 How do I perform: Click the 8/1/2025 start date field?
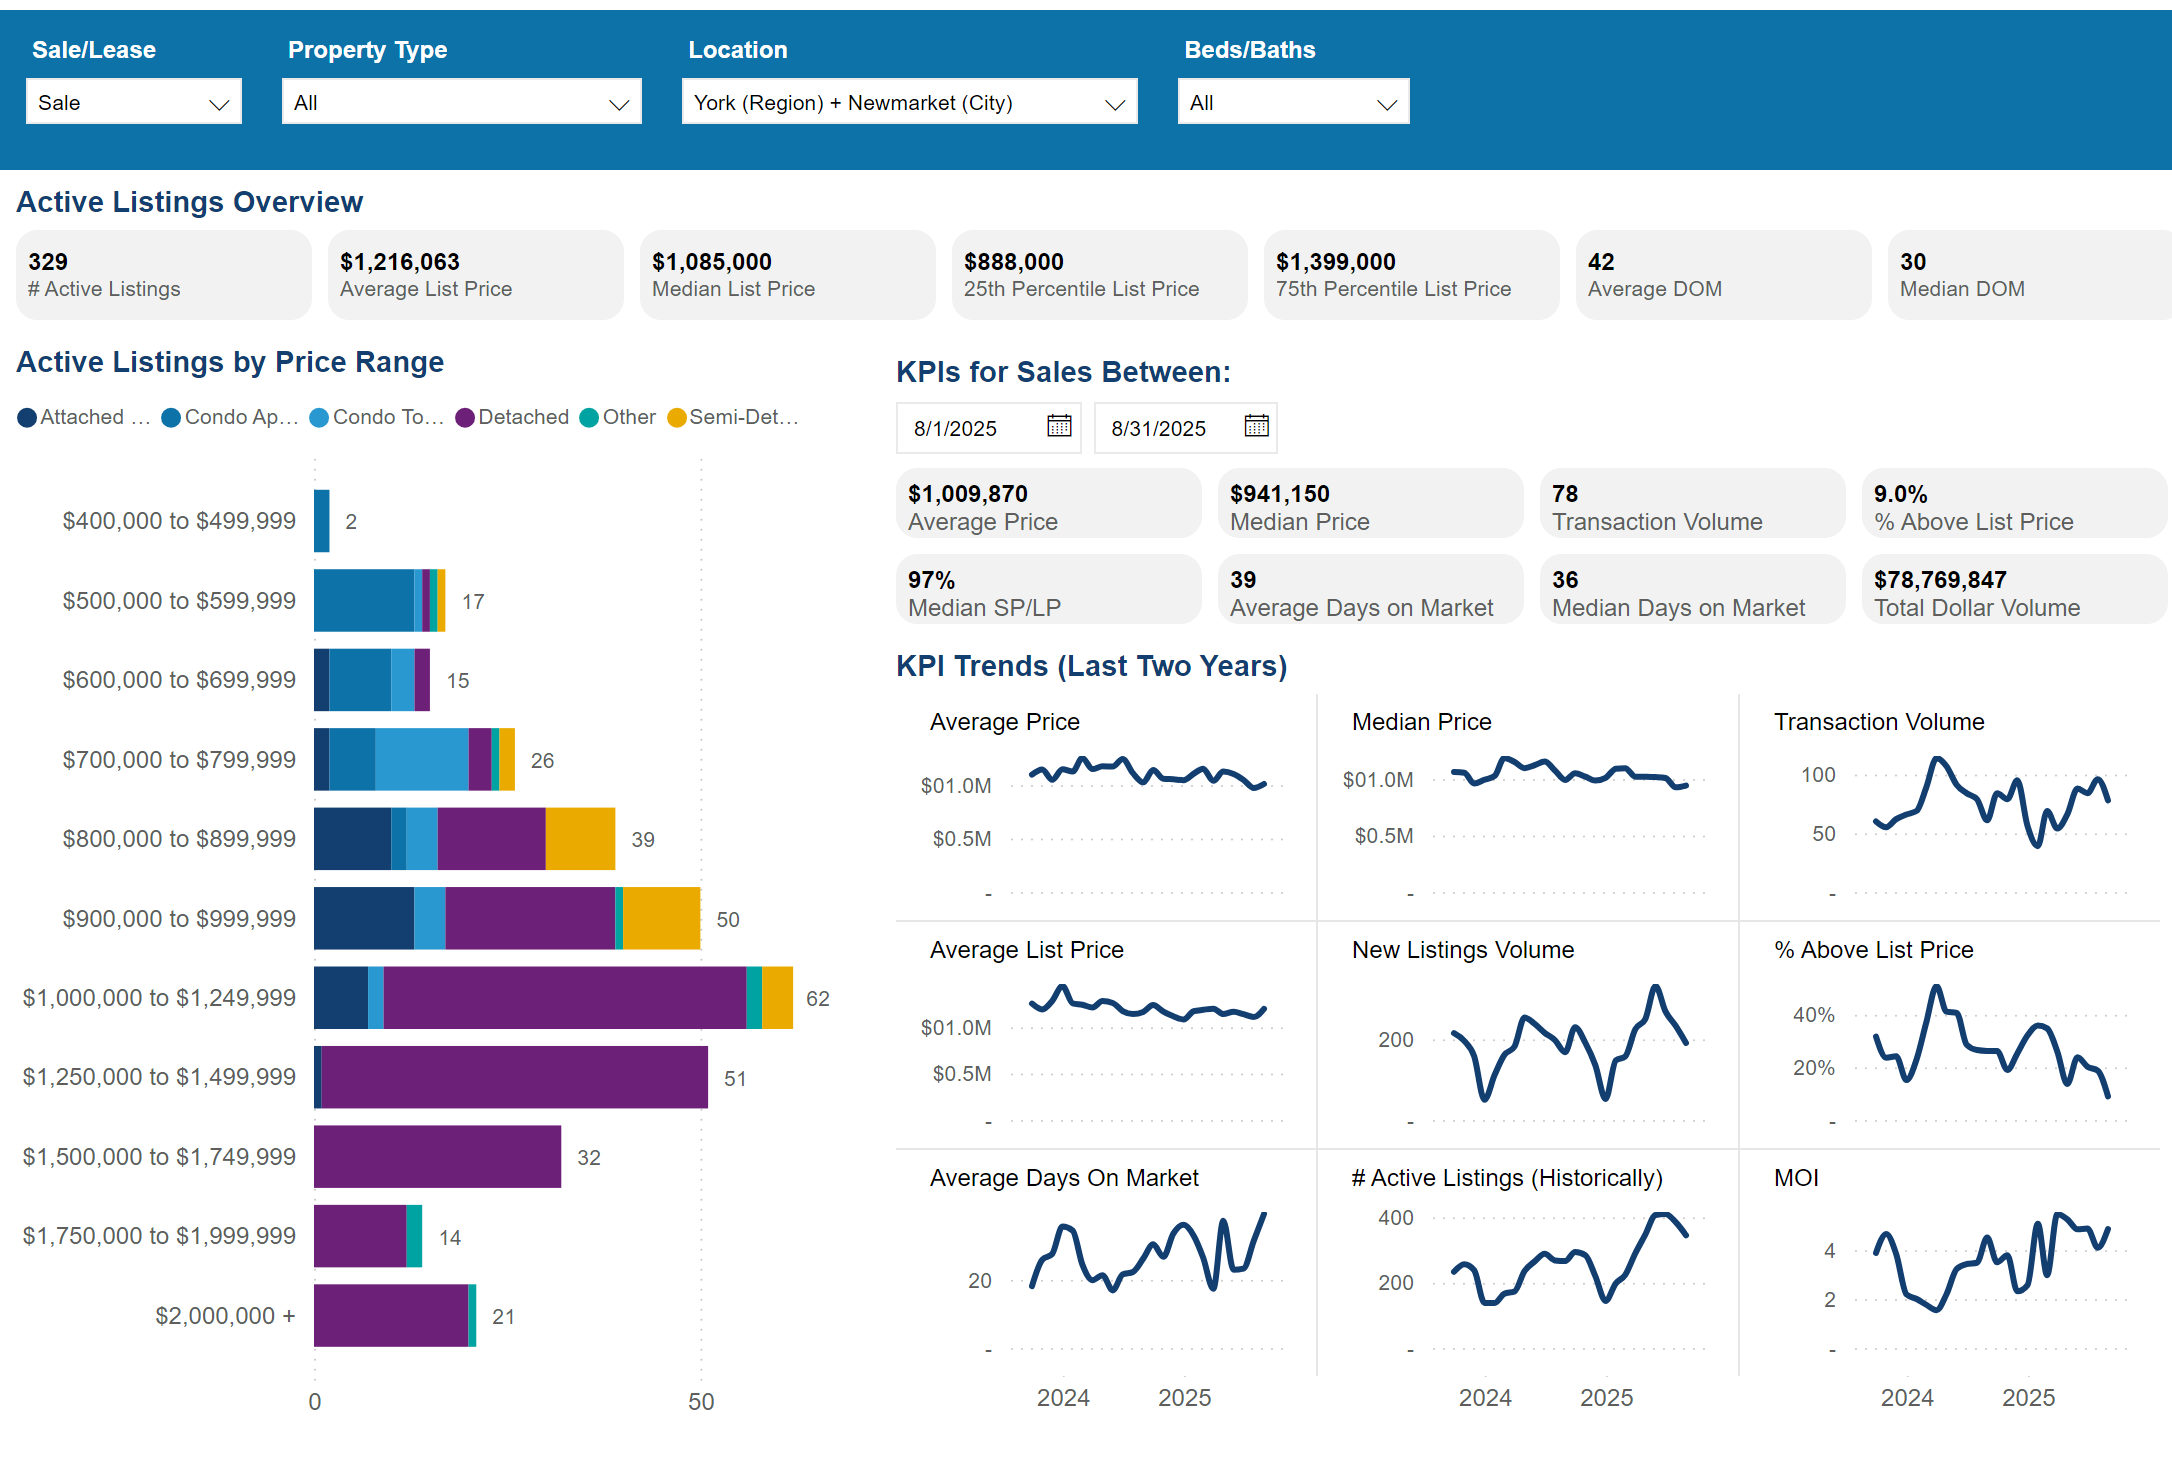tap(956, 429)
